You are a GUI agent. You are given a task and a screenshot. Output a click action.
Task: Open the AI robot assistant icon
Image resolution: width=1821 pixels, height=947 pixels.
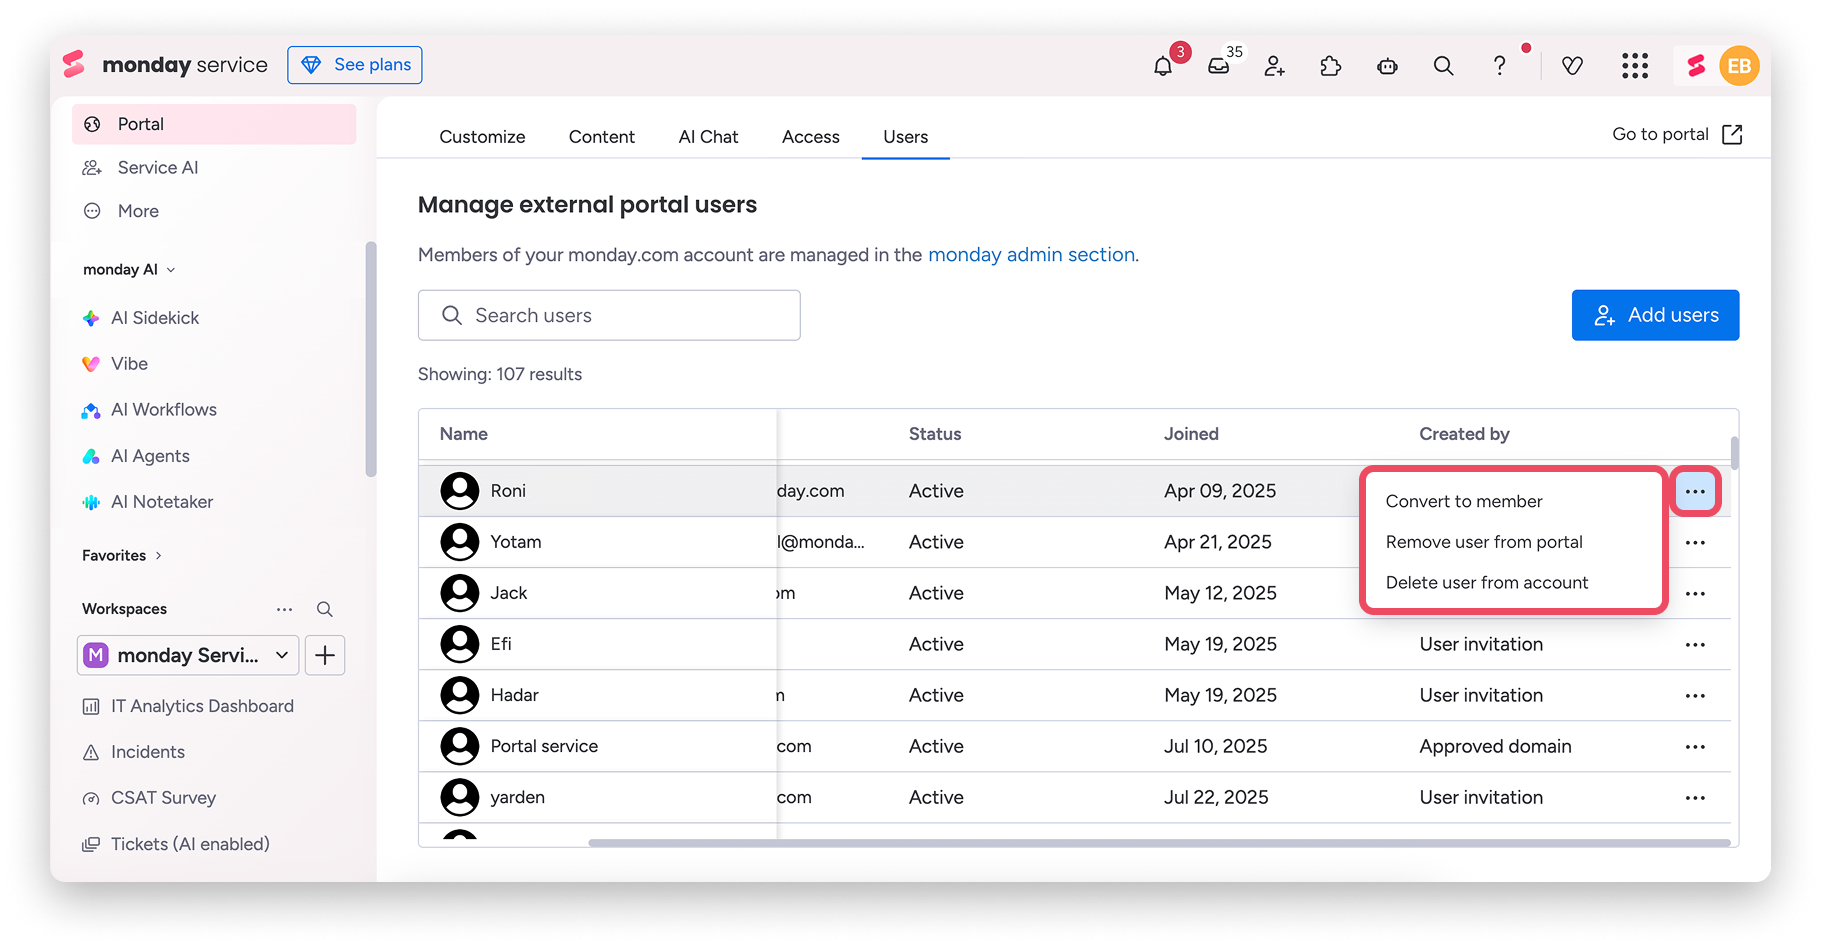tap(1387, 66)
